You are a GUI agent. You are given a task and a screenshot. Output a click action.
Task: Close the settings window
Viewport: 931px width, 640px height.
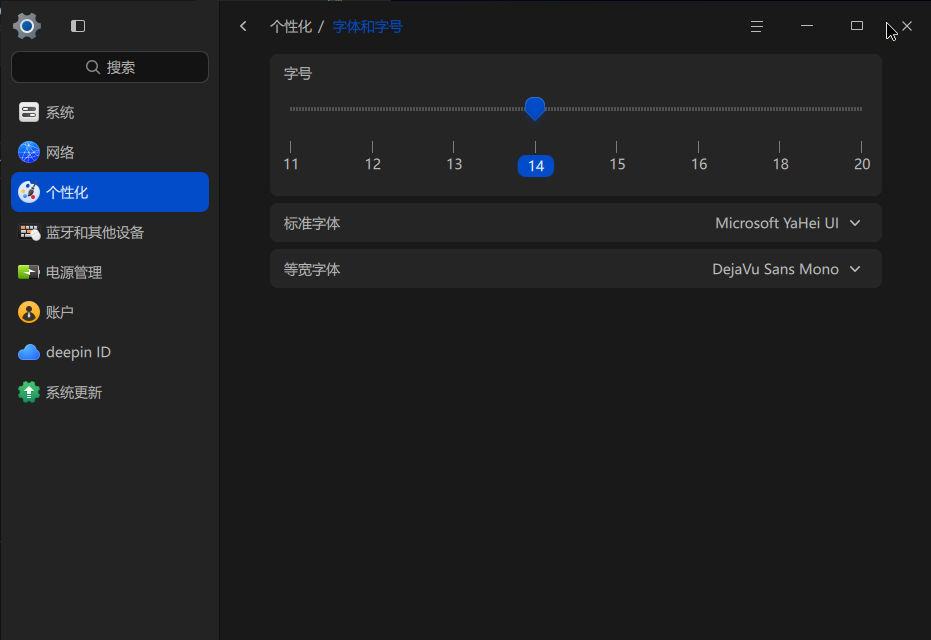[907, 26]
